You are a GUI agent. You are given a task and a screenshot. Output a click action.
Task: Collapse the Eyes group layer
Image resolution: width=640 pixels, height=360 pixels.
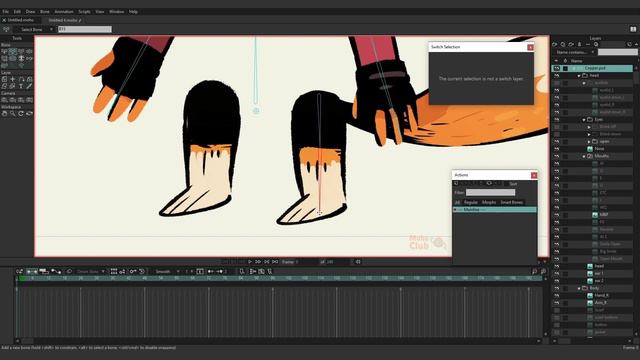[x=584, y=120]
